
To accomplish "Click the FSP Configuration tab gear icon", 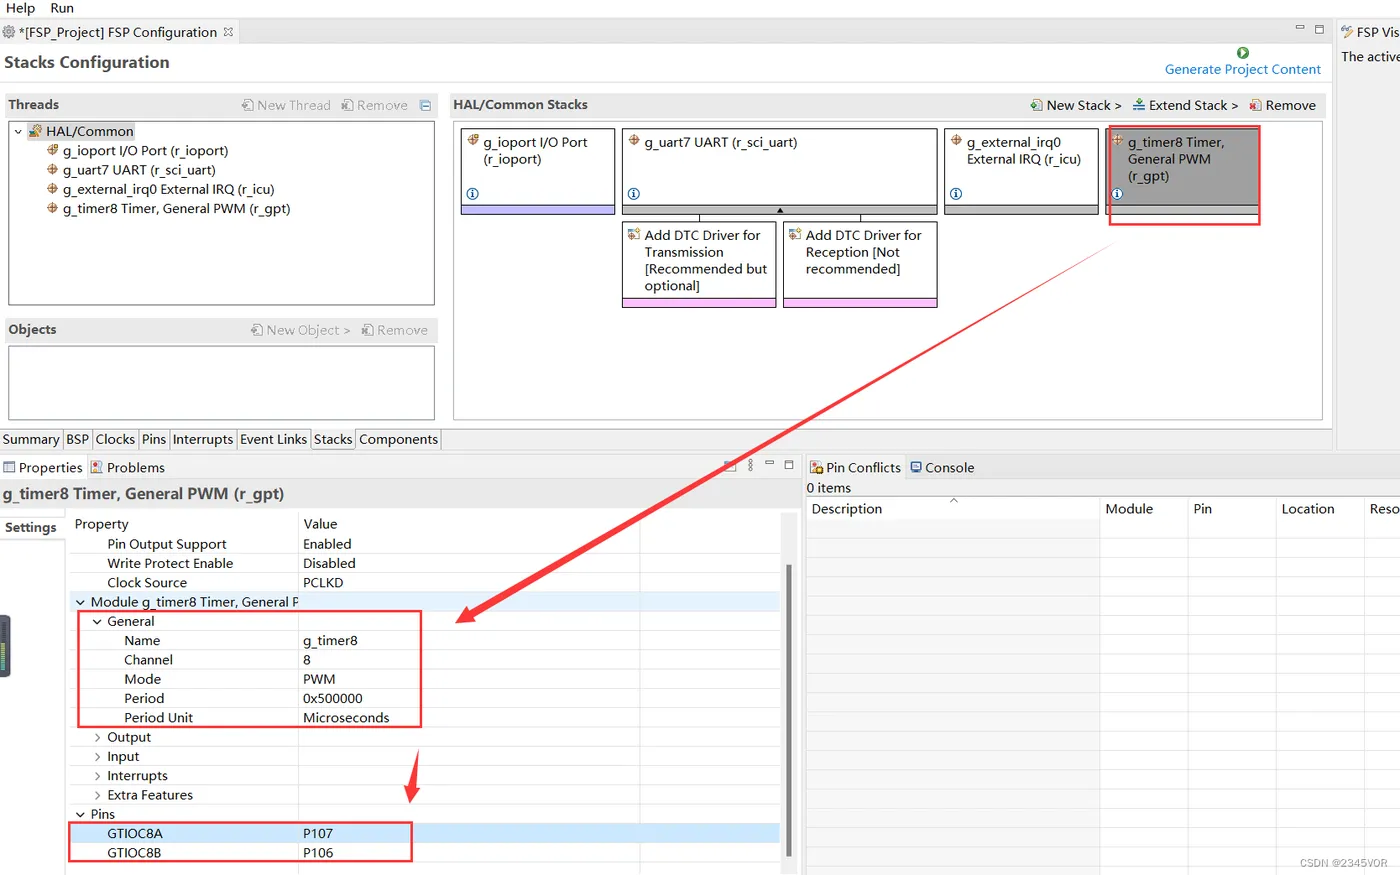I will (x=9, y=32).
